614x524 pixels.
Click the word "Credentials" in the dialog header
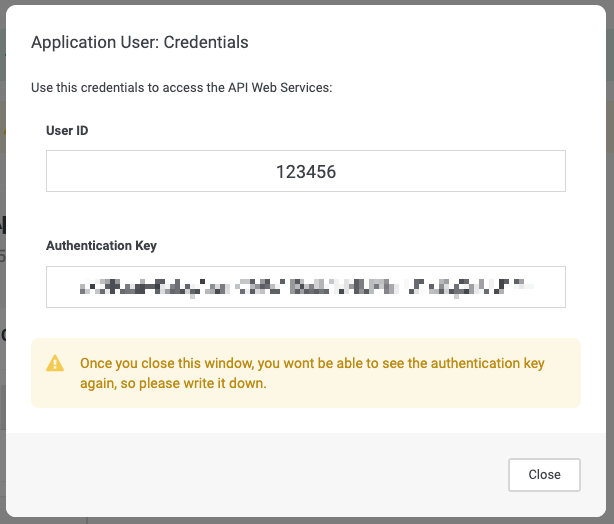pos(207,43)
